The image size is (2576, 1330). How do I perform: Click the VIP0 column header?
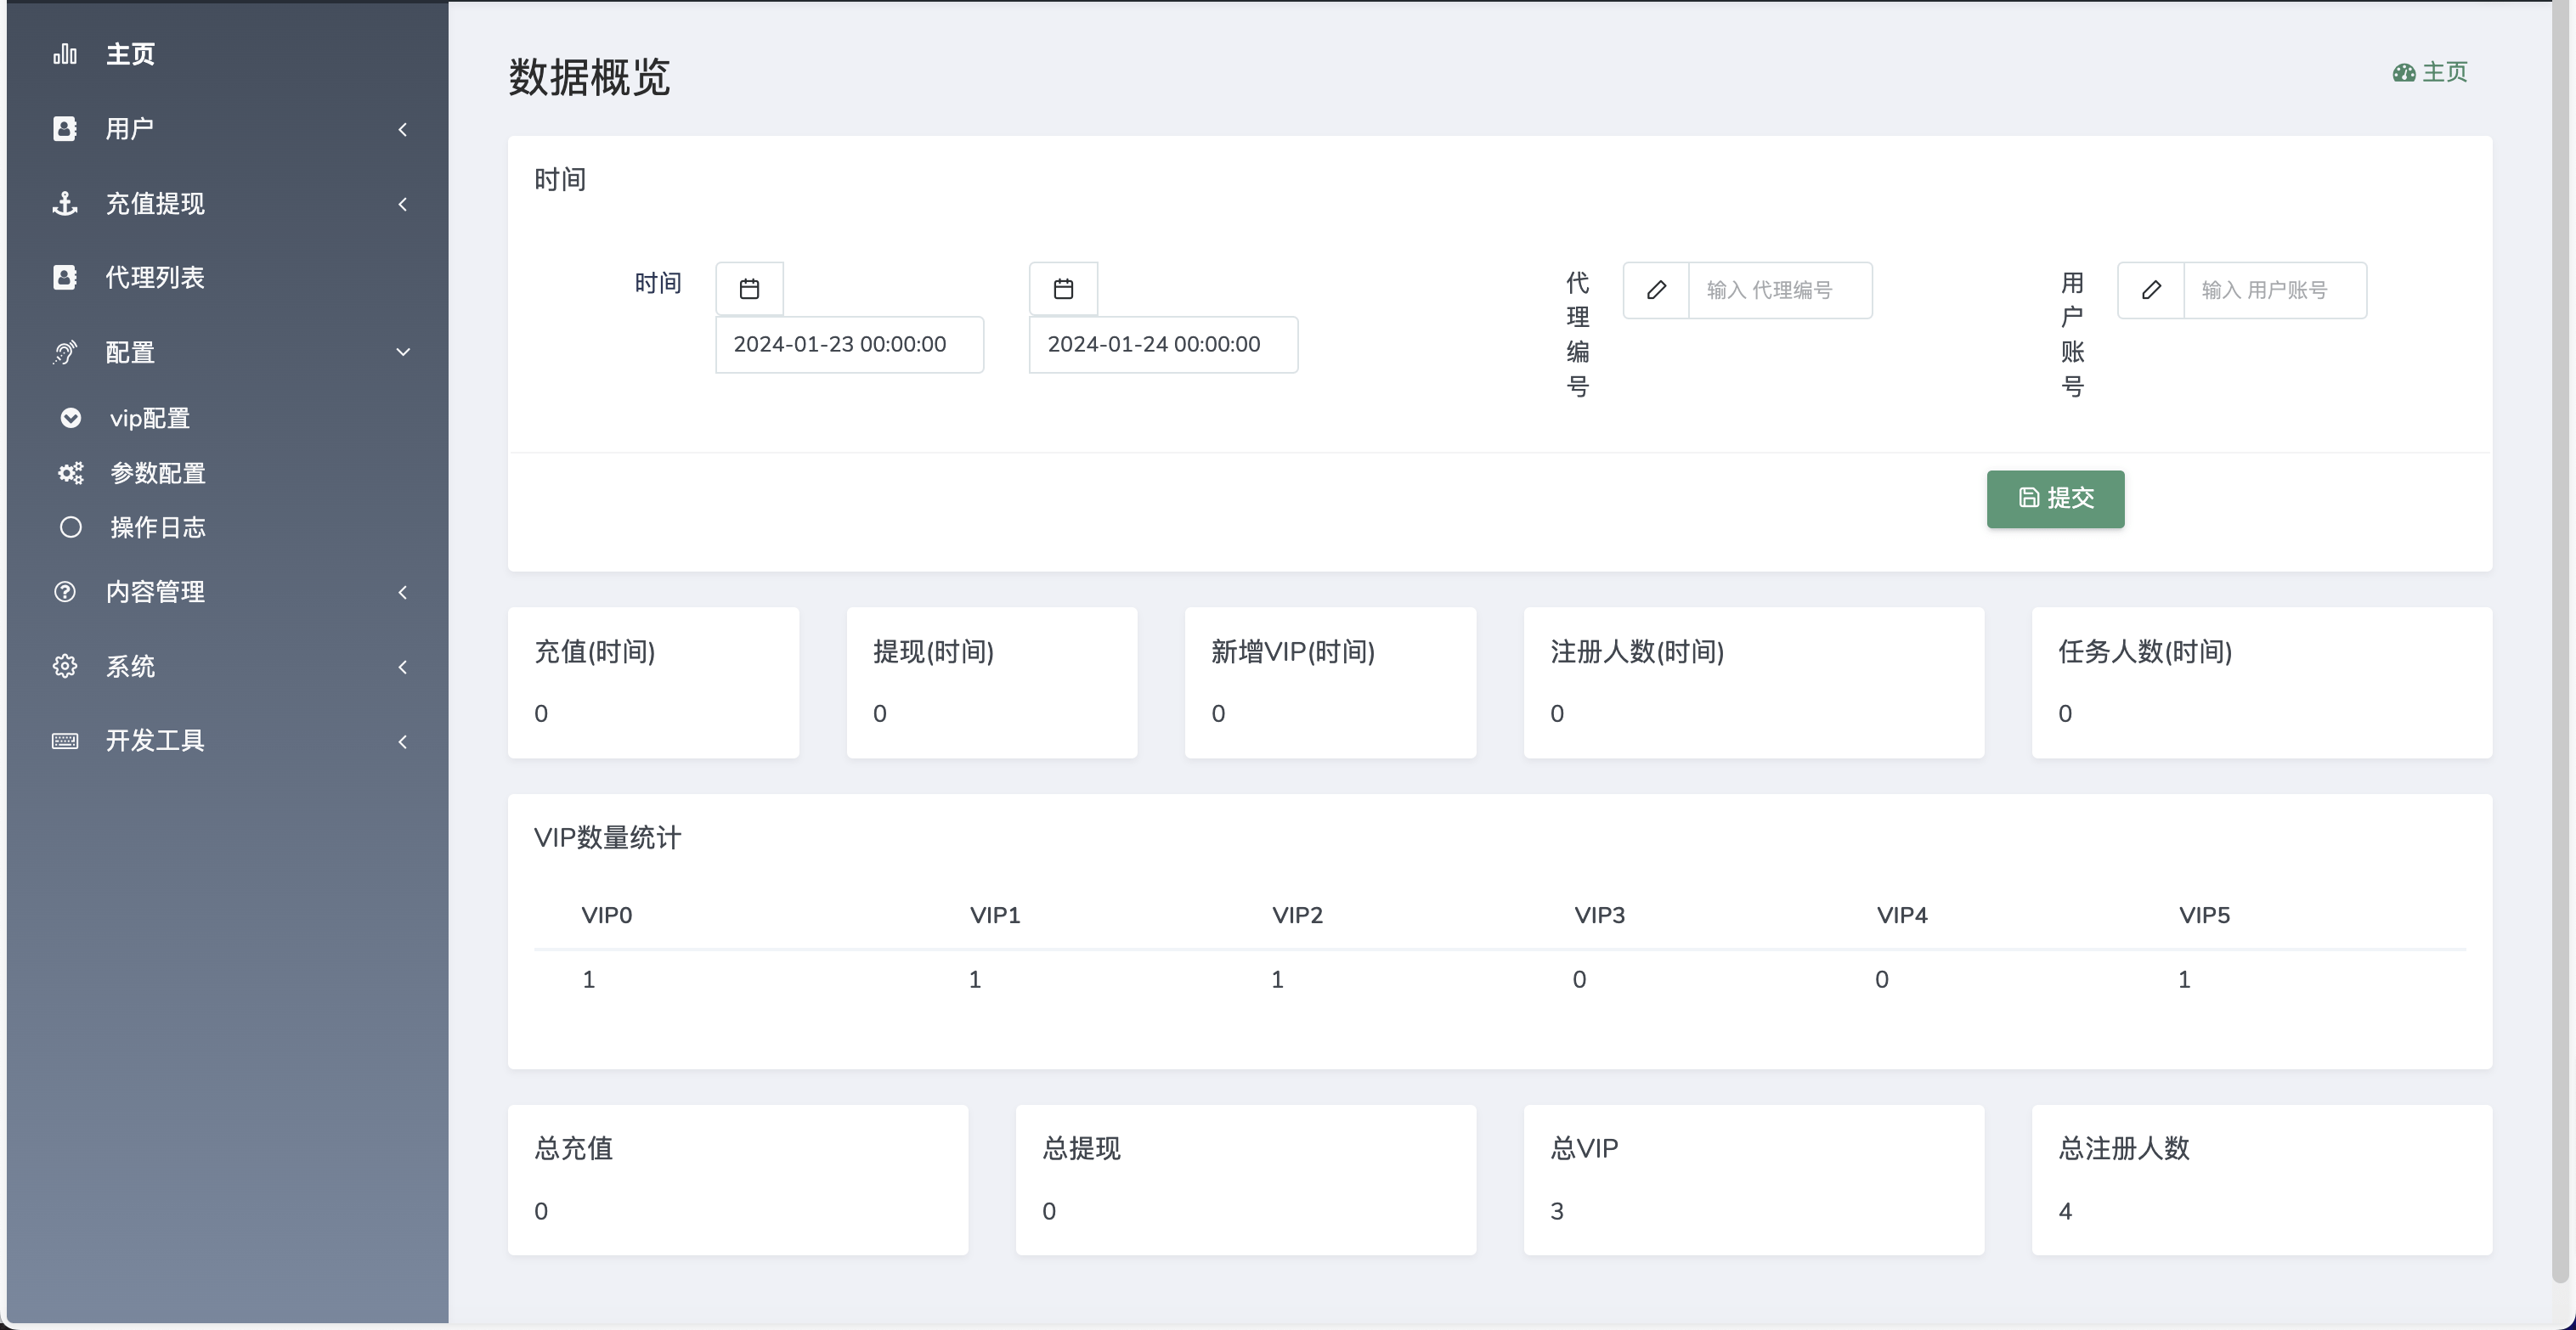[x=607, y=915]
